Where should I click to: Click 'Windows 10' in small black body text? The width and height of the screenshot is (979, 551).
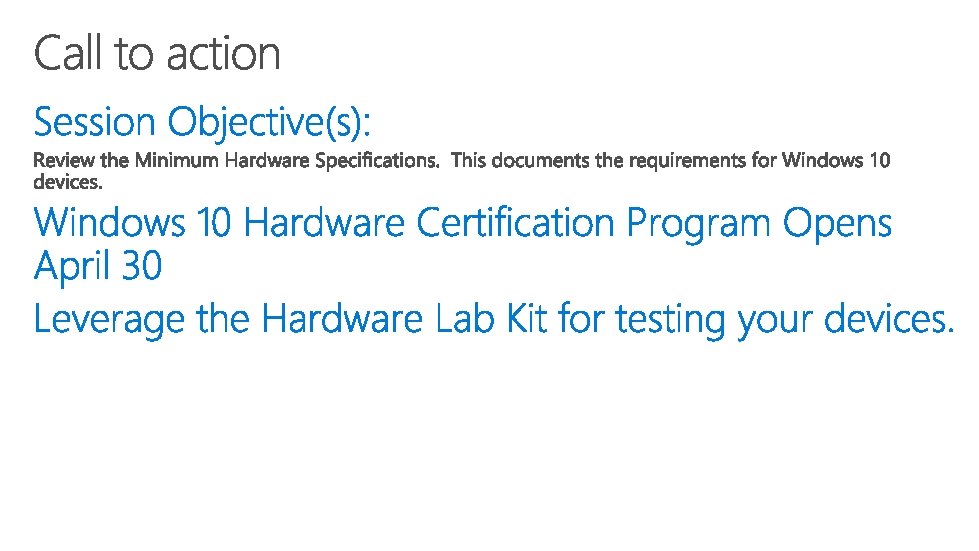click(836, 160)
